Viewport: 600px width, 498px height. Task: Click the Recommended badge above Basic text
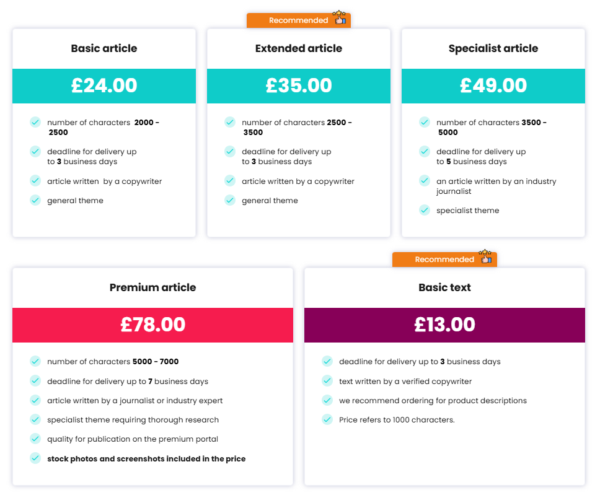[443, 259]
